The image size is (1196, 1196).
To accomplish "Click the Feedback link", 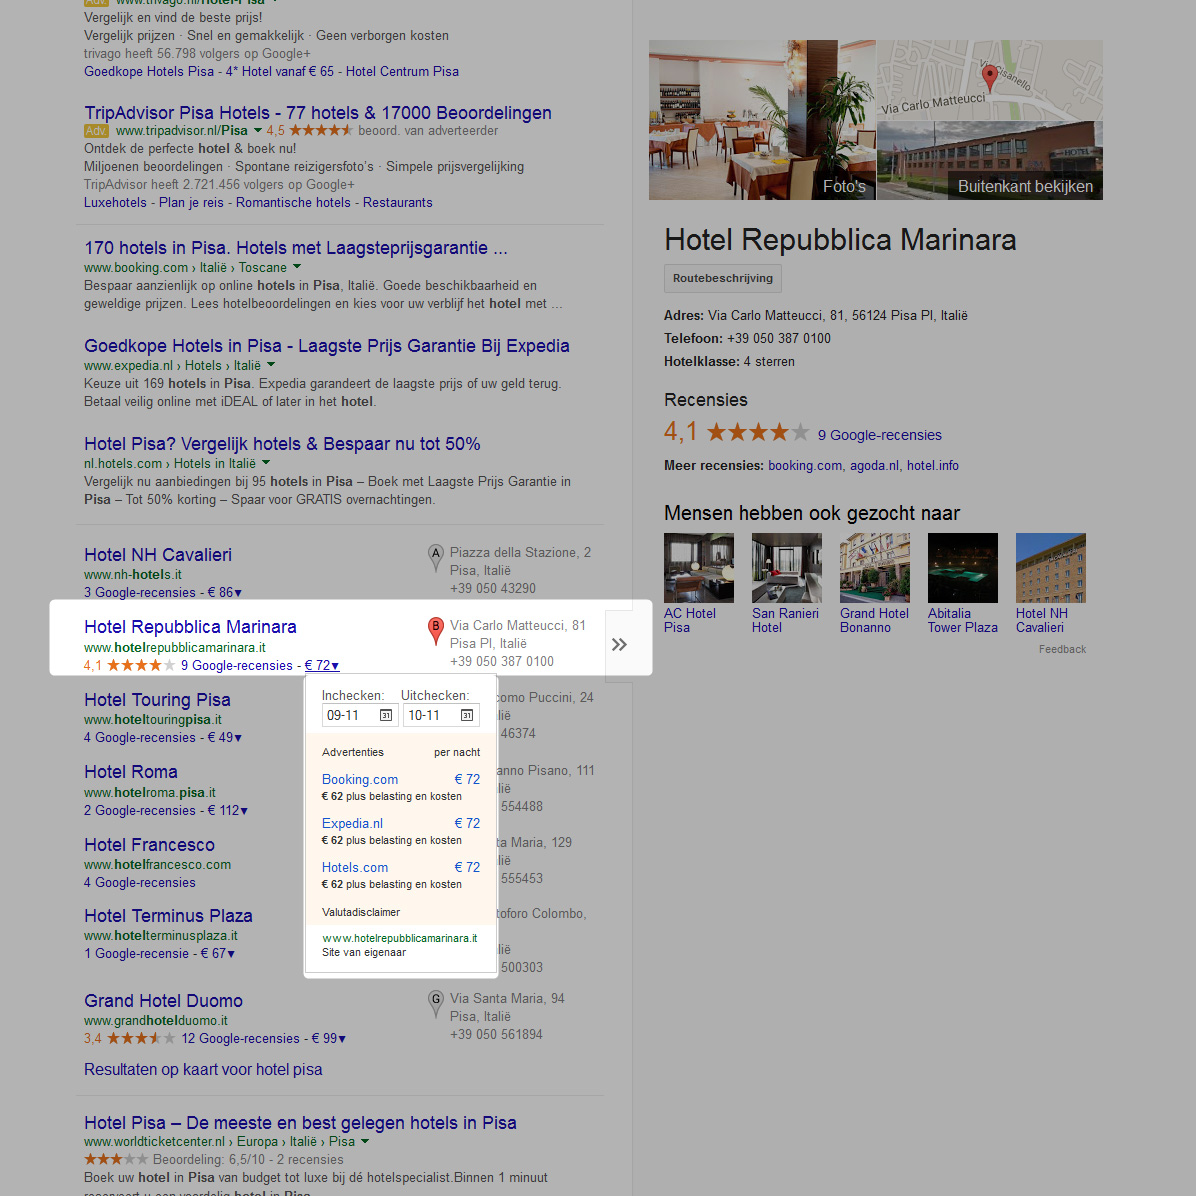I will [1063, 649].
